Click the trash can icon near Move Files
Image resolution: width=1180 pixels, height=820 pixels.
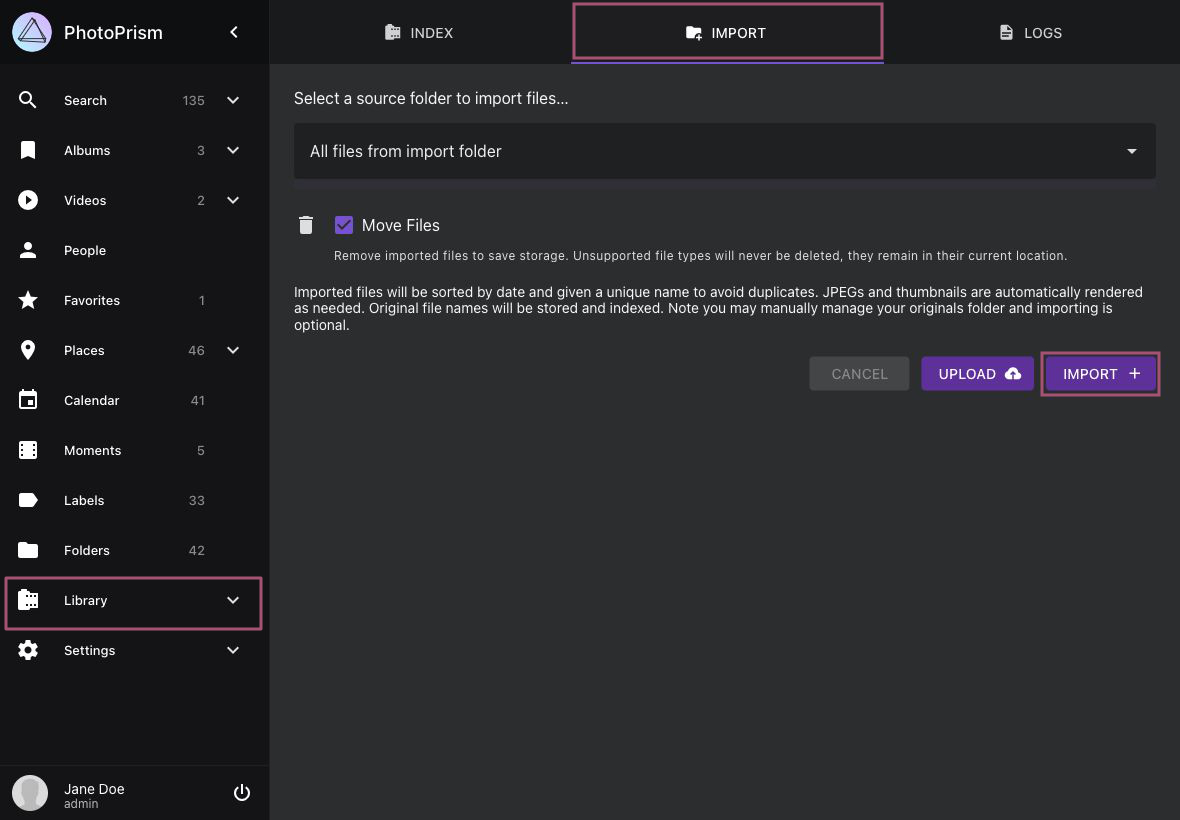coord(305,224)
